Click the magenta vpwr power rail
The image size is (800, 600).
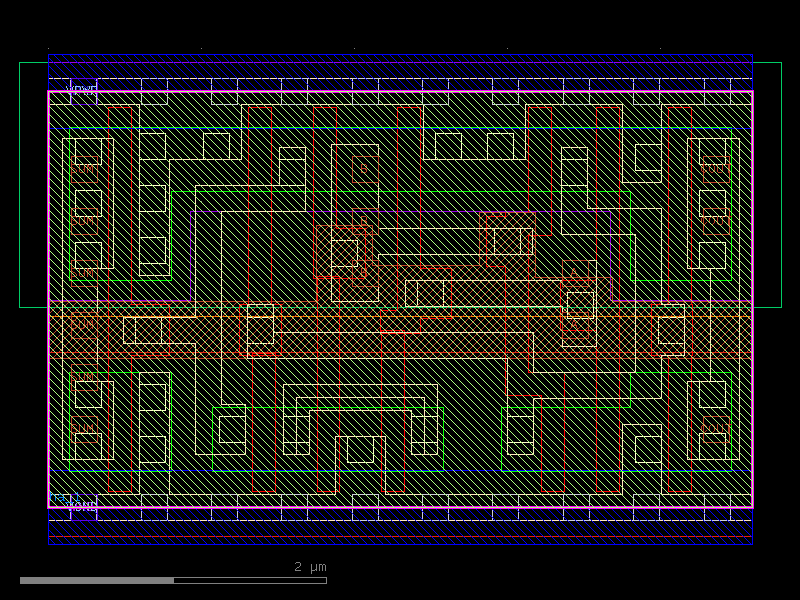point(400,92)
